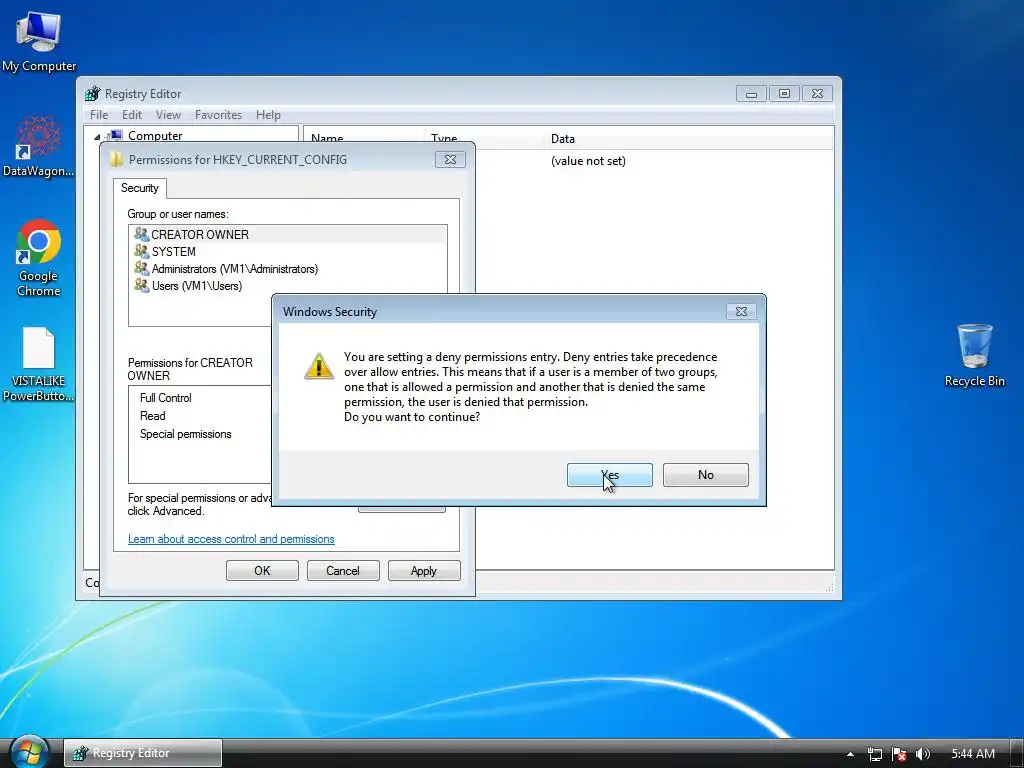Select DataWagon desktop shortcut
Screen dimensions: 1024x768
pos(39,146)
